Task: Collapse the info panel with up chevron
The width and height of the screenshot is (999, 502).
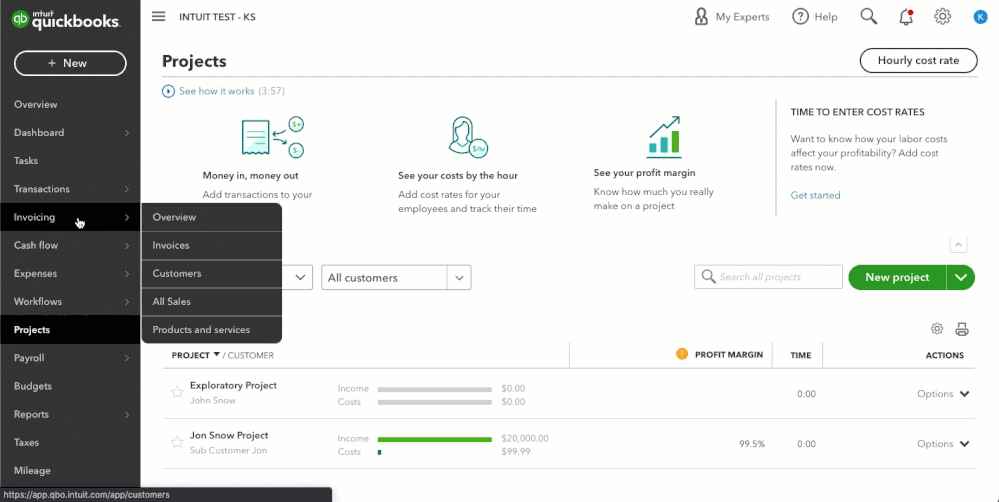Action: click(958, 245)
